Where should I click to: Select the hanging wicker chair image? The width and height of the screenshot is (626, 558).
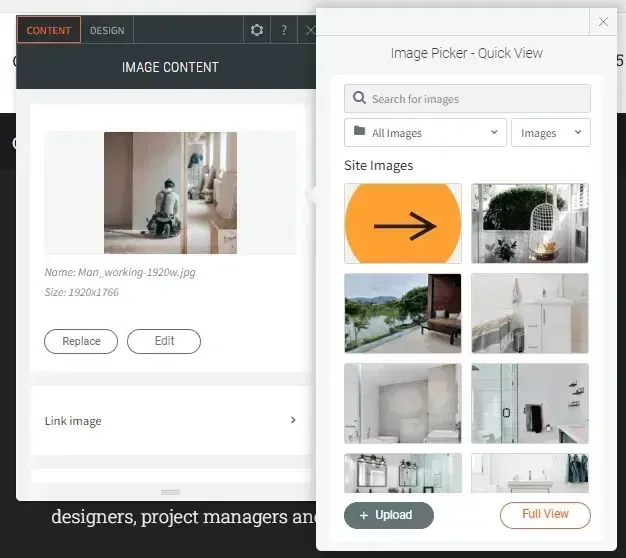530,224
